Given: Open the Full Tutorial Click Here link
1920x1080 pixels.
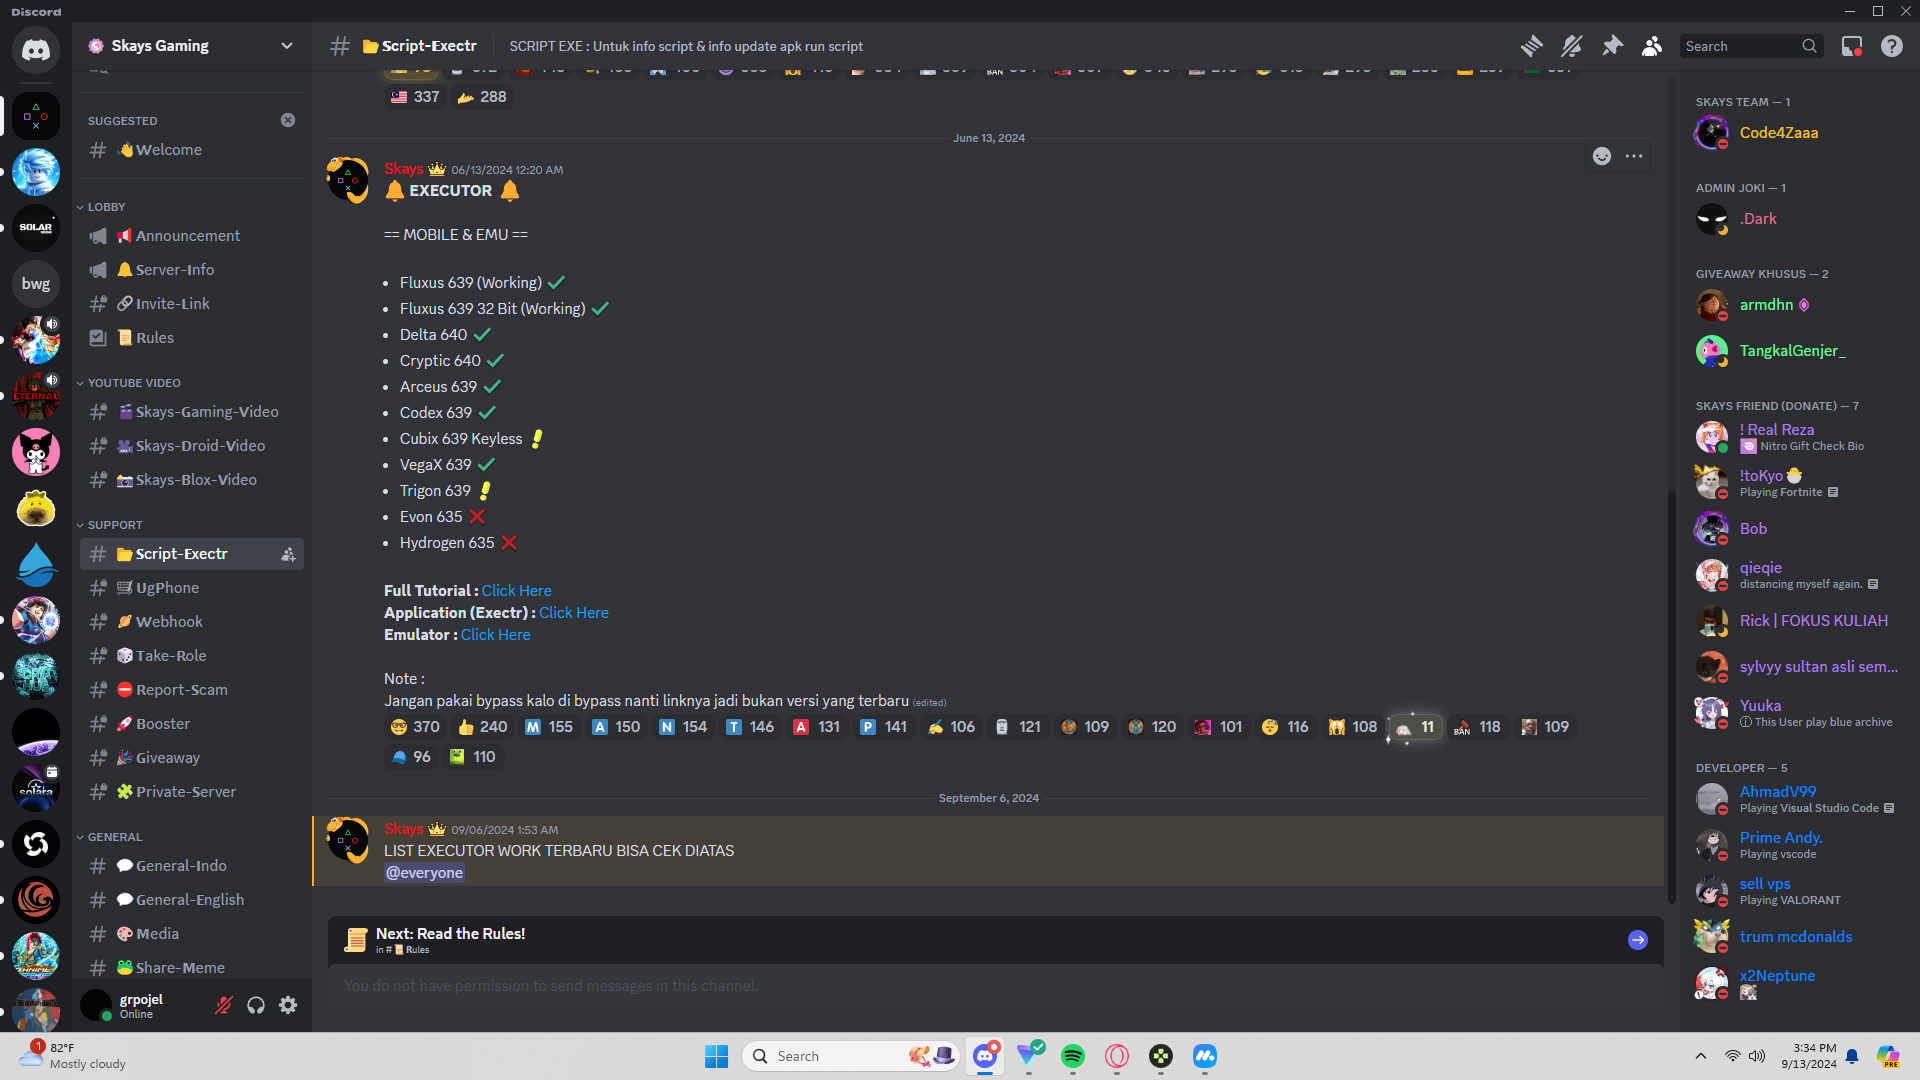Looking at the screenshot, I should [516, 591].
